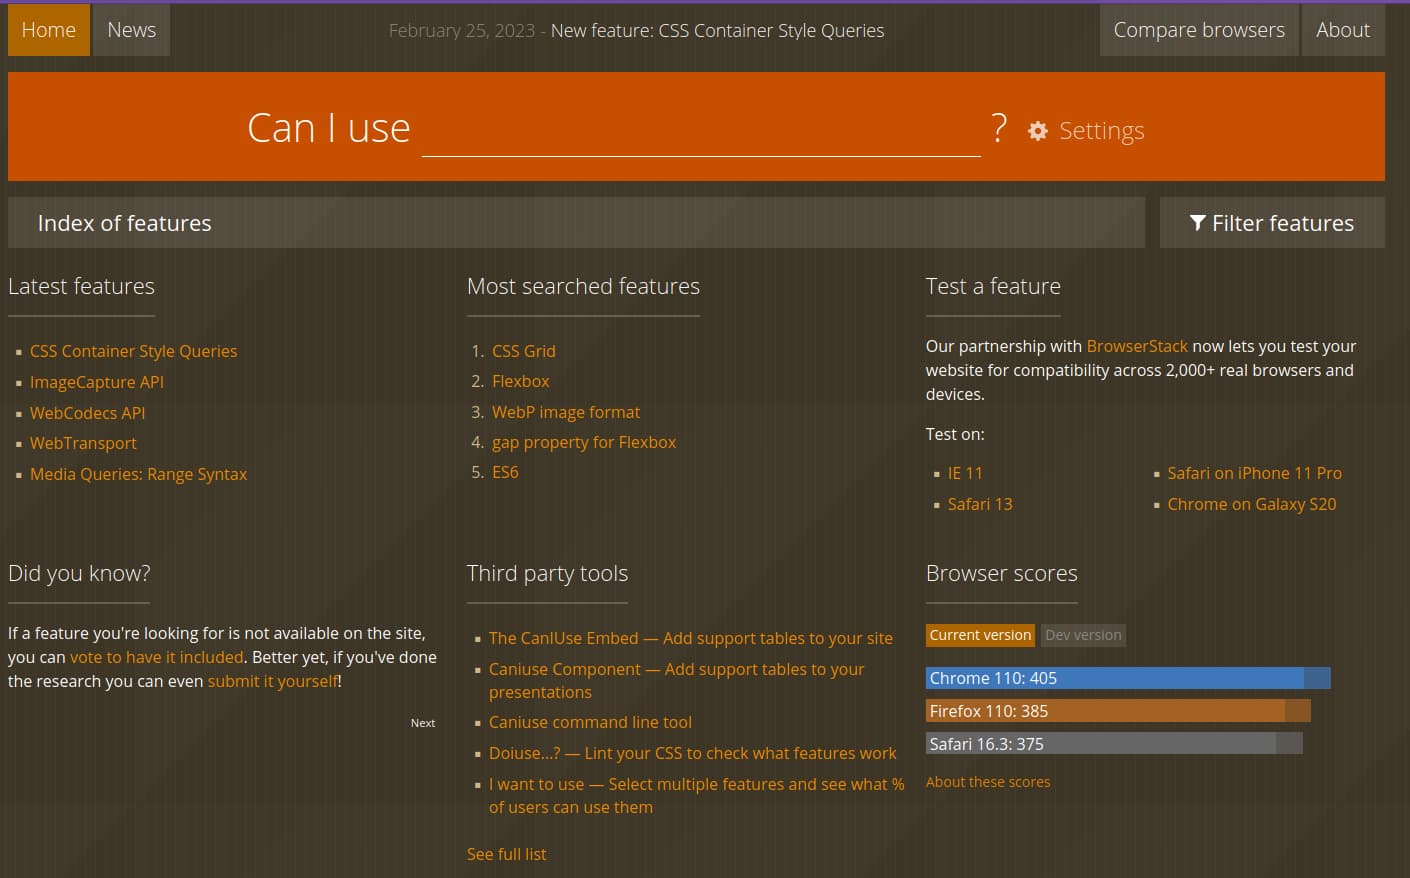This screenshot has width=1410, height=878.
Task: Go to Compare browsers page
Action: (x=1198, y=30)
